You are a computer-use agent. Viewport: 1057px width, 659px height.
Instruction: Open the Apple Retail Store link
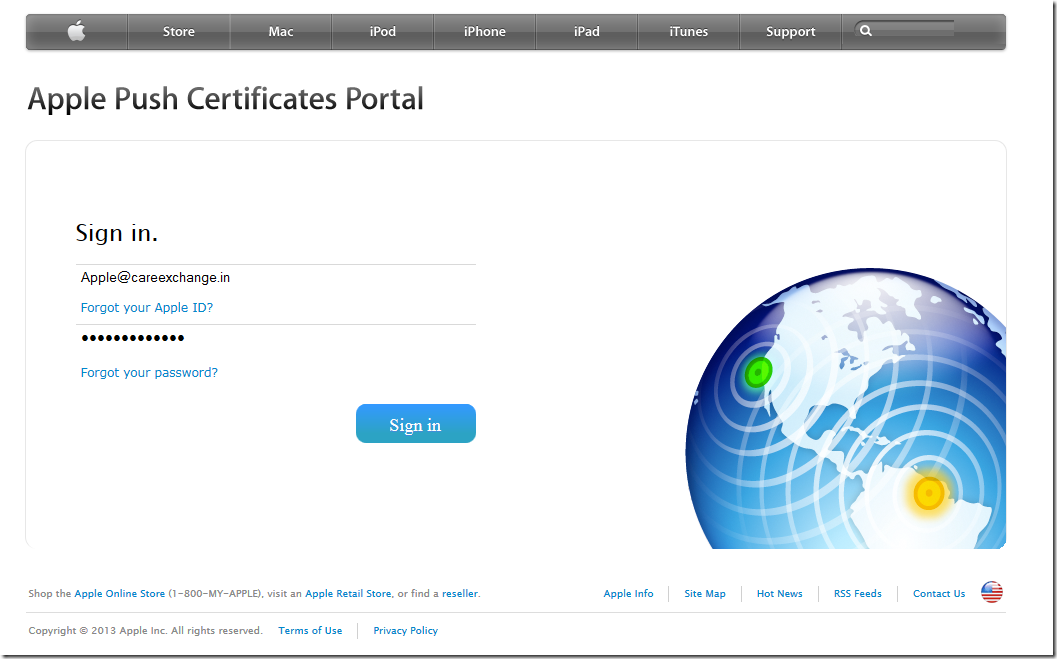[x=348, y=594]
